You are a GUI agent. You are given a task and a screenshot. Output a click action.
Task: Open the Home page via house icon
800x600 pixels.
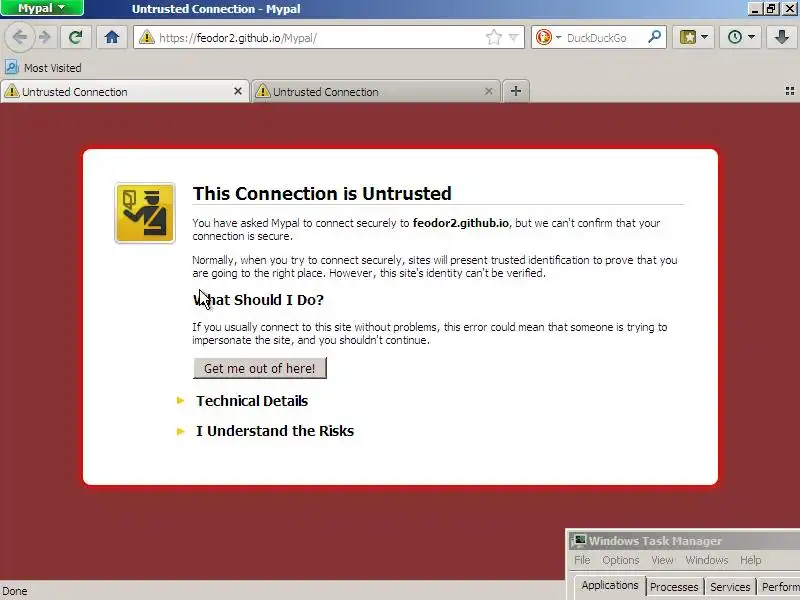pyautogui.click(x=112, y=37)
